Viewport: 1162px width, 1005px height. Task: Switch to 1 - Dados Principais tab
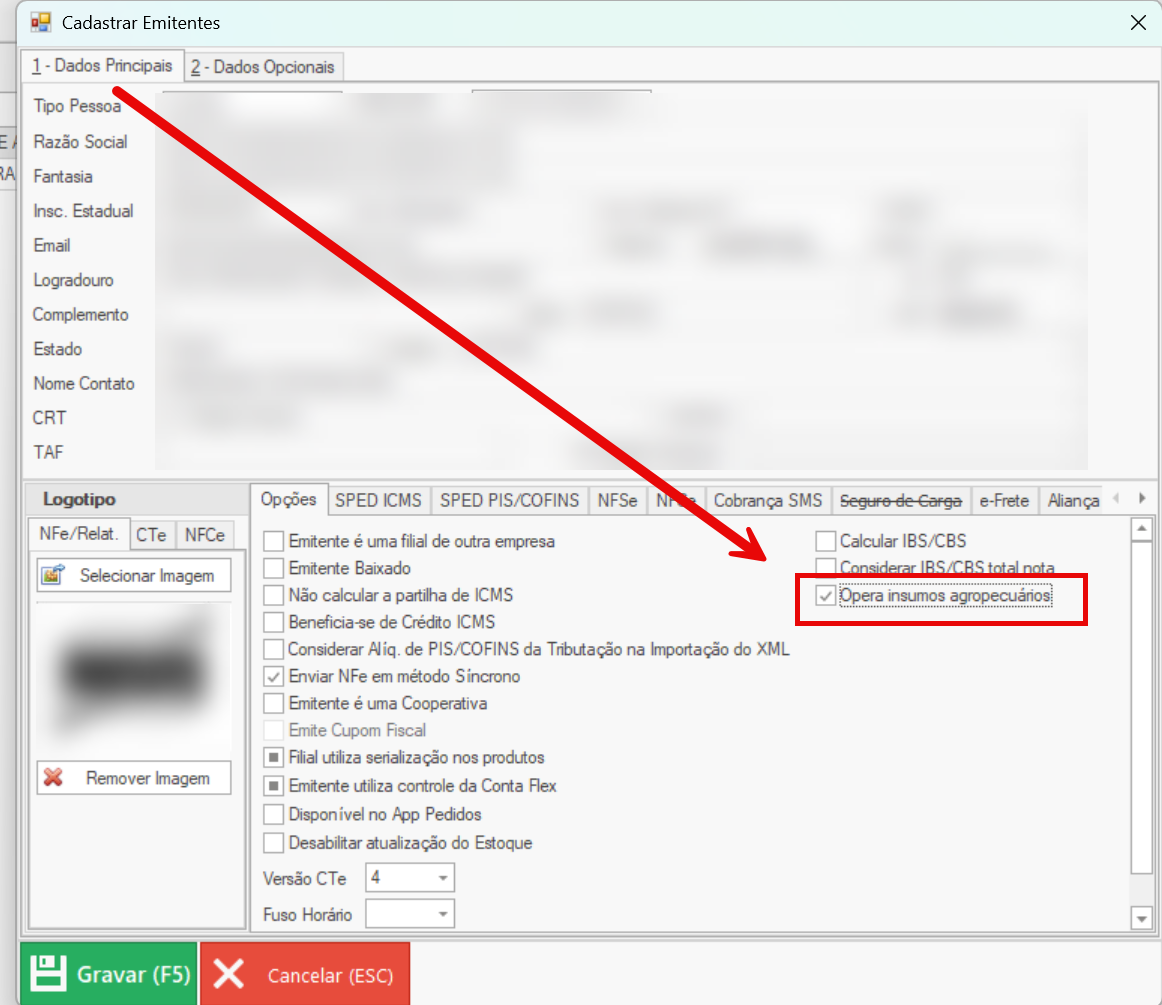(x=102, y=65)
